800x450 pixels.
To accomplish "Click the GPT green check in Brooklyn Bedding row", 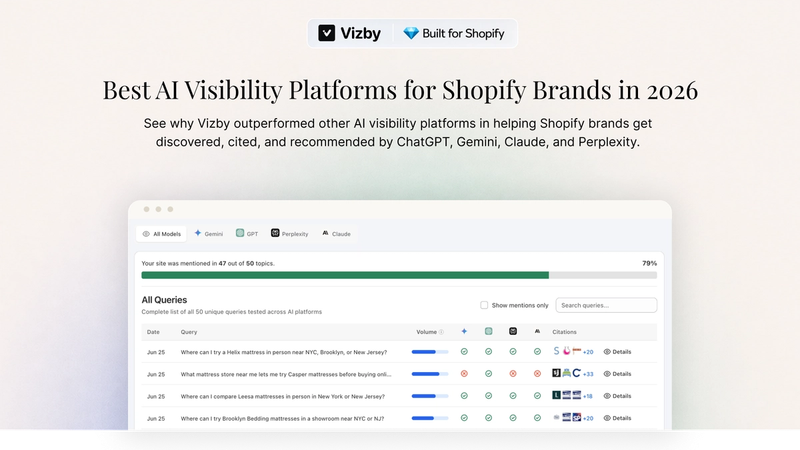I will coord(488,418).
